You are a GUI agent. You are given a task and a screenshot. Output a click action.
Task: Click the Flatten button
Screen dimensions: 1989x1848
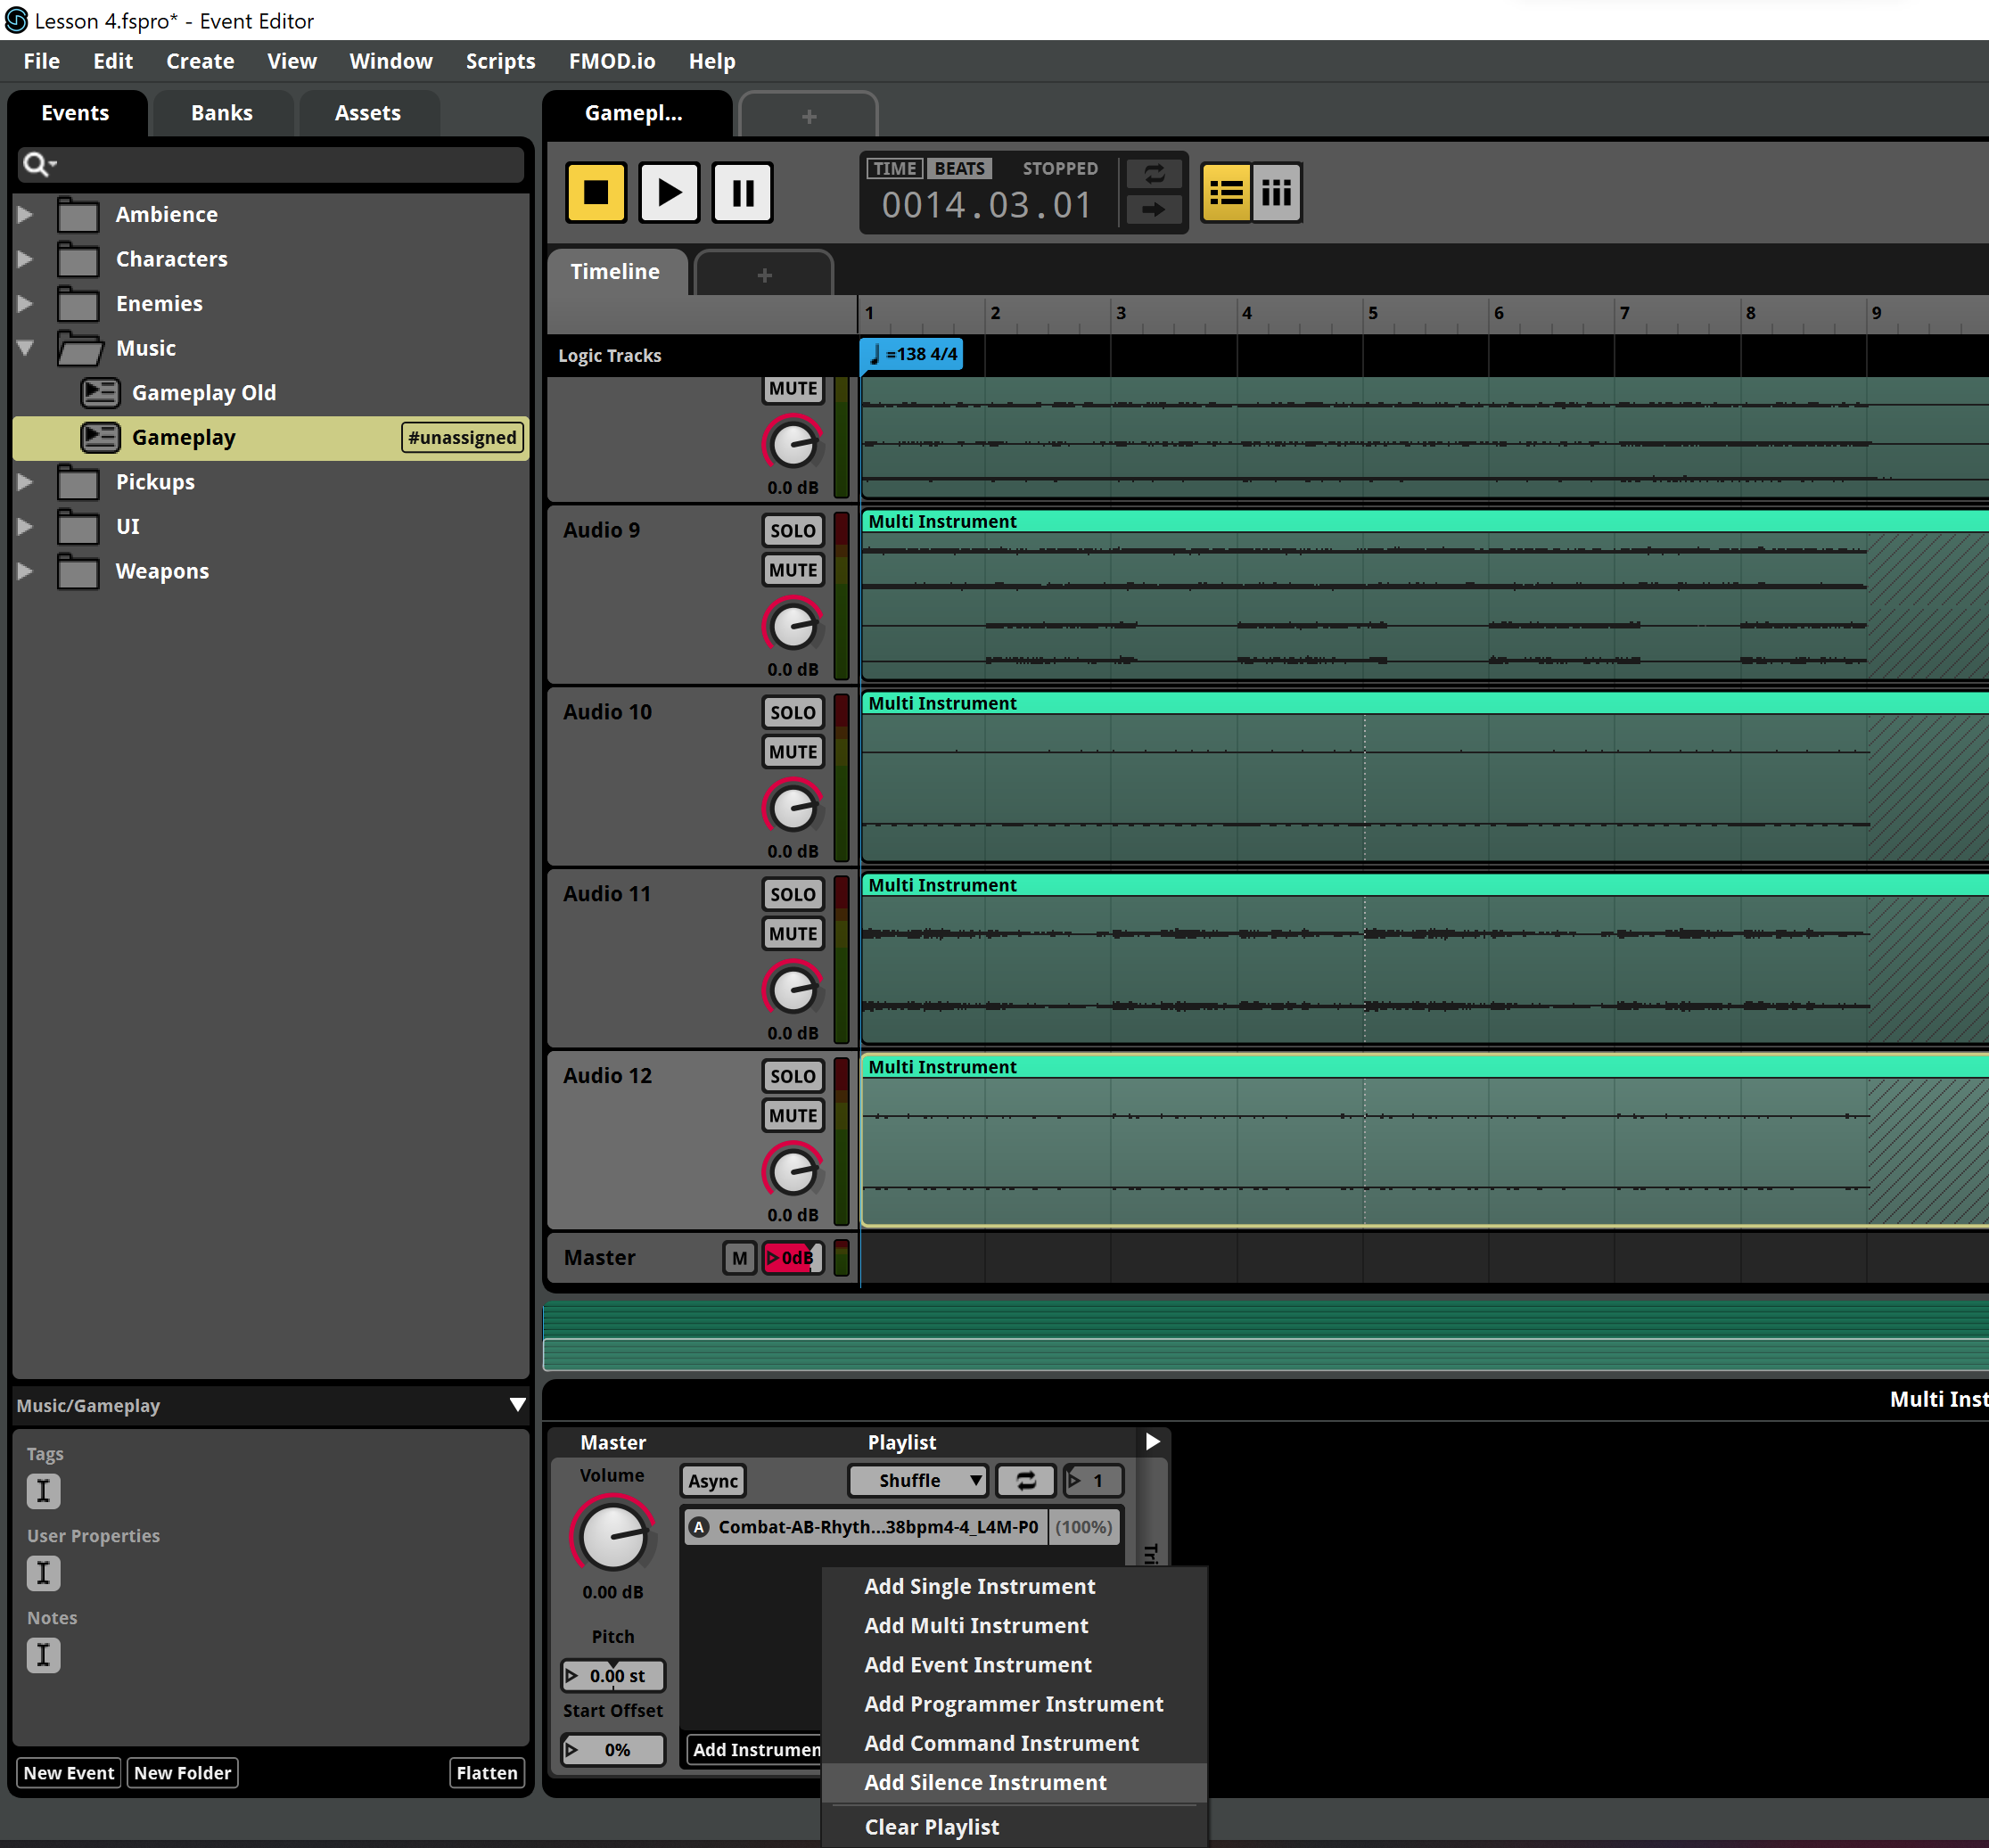486,1773
